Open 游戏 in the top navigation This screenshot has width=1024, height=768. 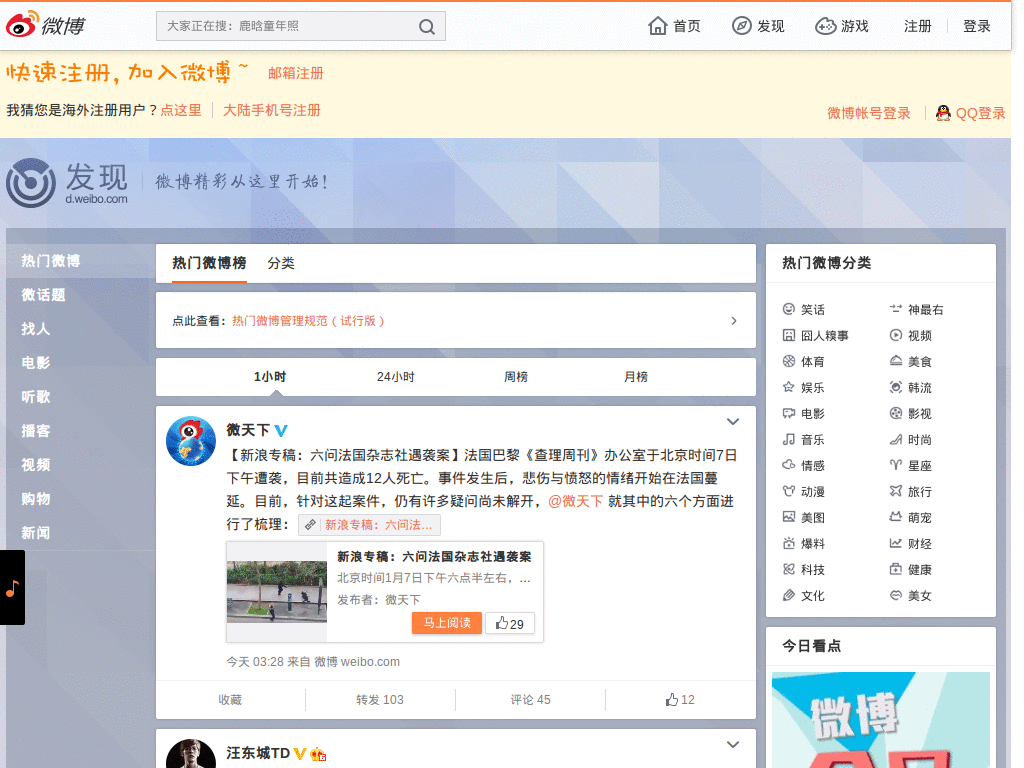pos(842,26)
